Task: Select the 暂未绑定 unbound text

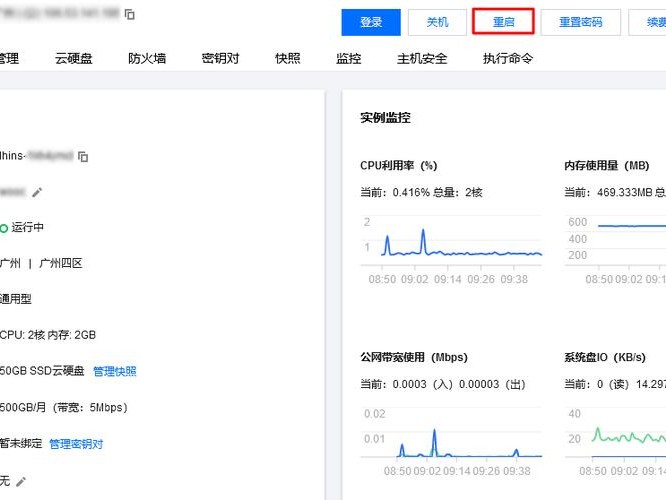Action: (x=21, y=444)
